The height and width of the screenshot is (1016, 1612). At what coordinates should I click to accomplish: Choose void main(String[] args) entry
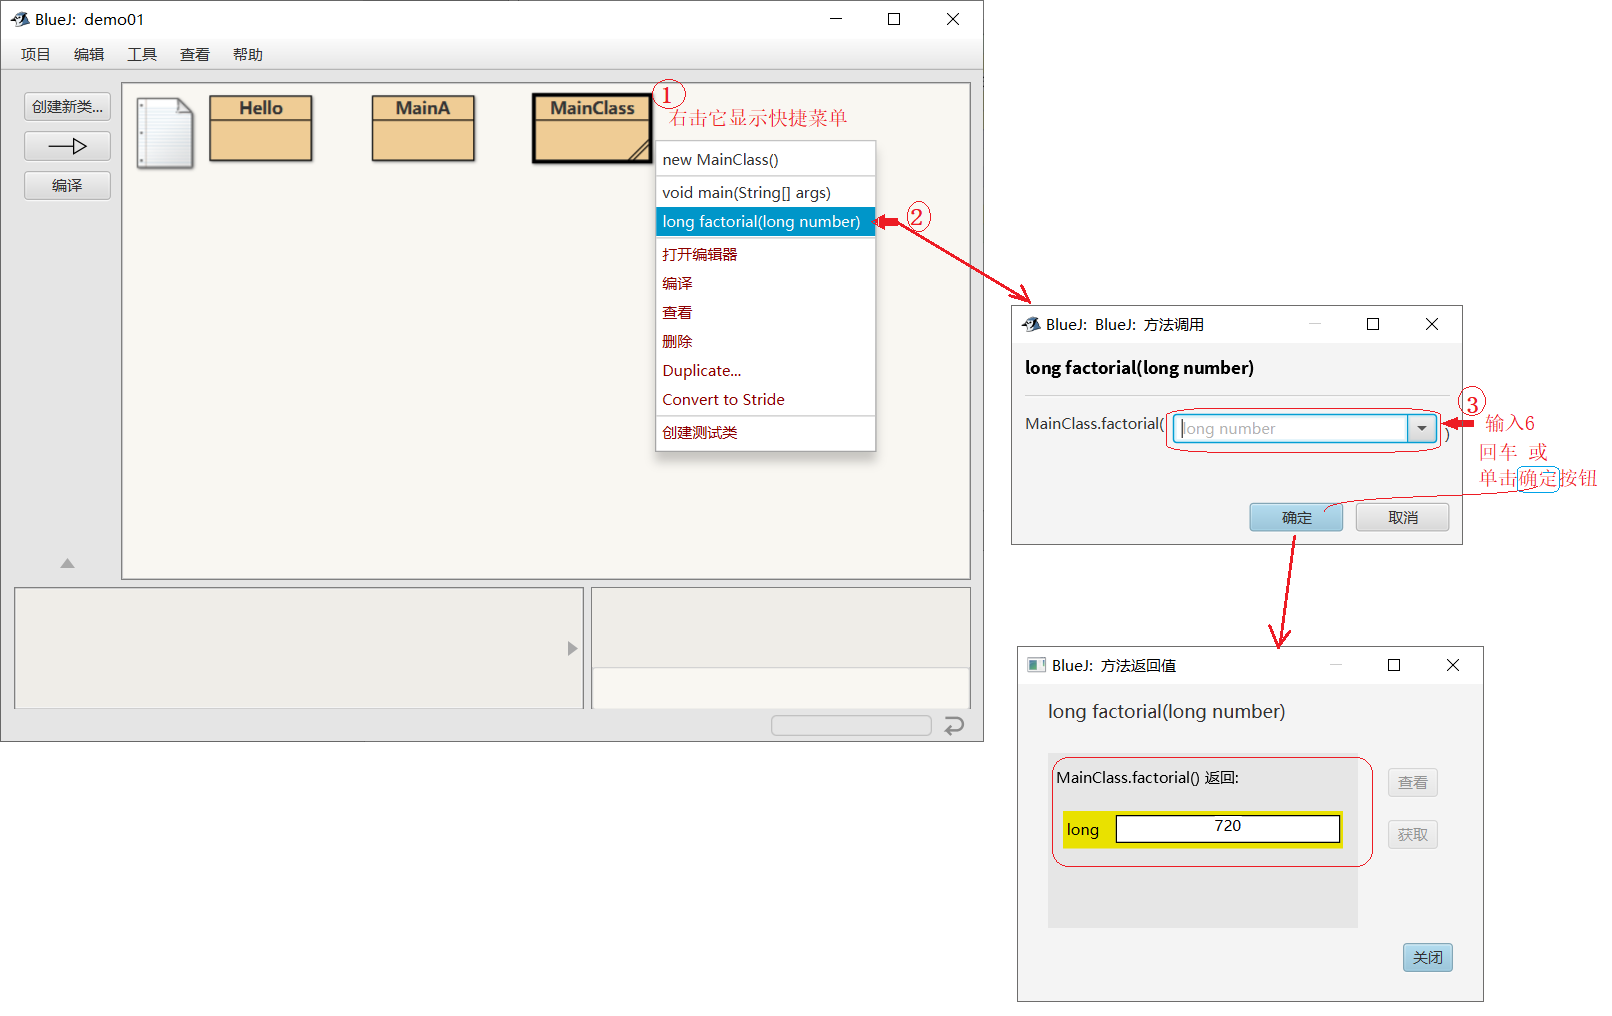[765, 192]
